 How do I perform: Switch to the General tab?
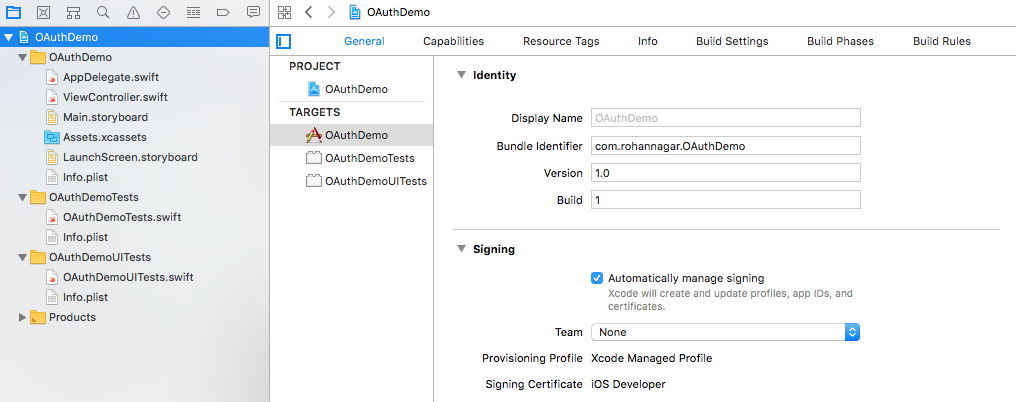pyautogui.click(x=364, y=41)
